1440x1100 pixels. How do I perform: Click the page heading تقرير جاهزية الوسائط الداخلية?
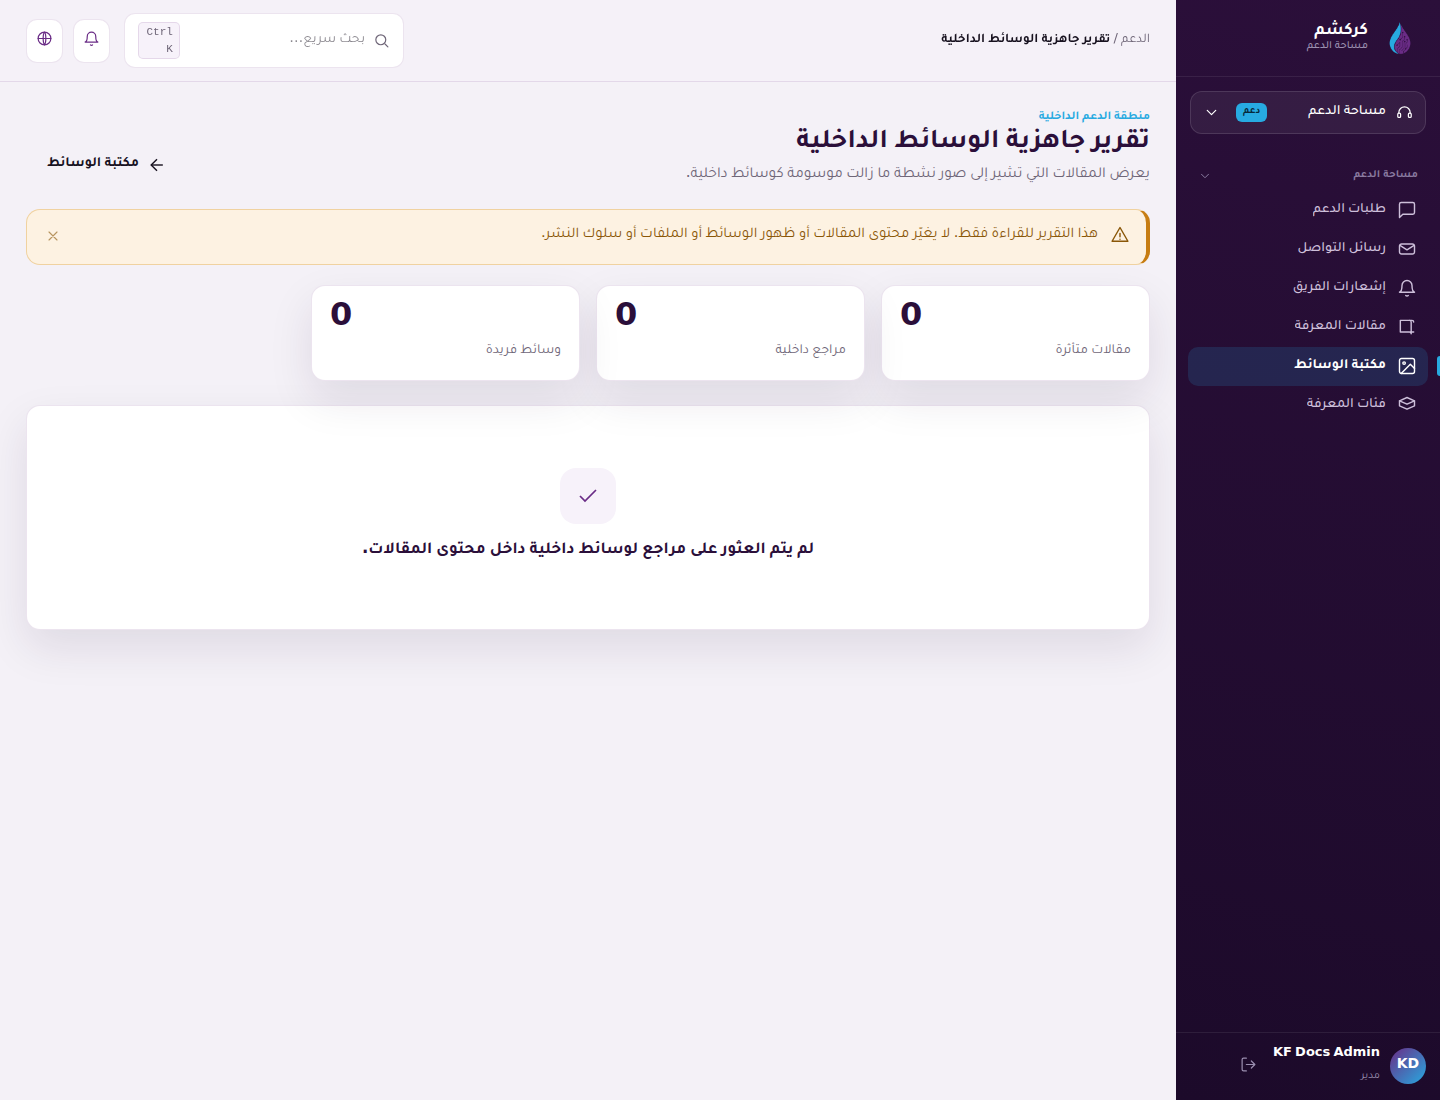[x=972, y=139]
